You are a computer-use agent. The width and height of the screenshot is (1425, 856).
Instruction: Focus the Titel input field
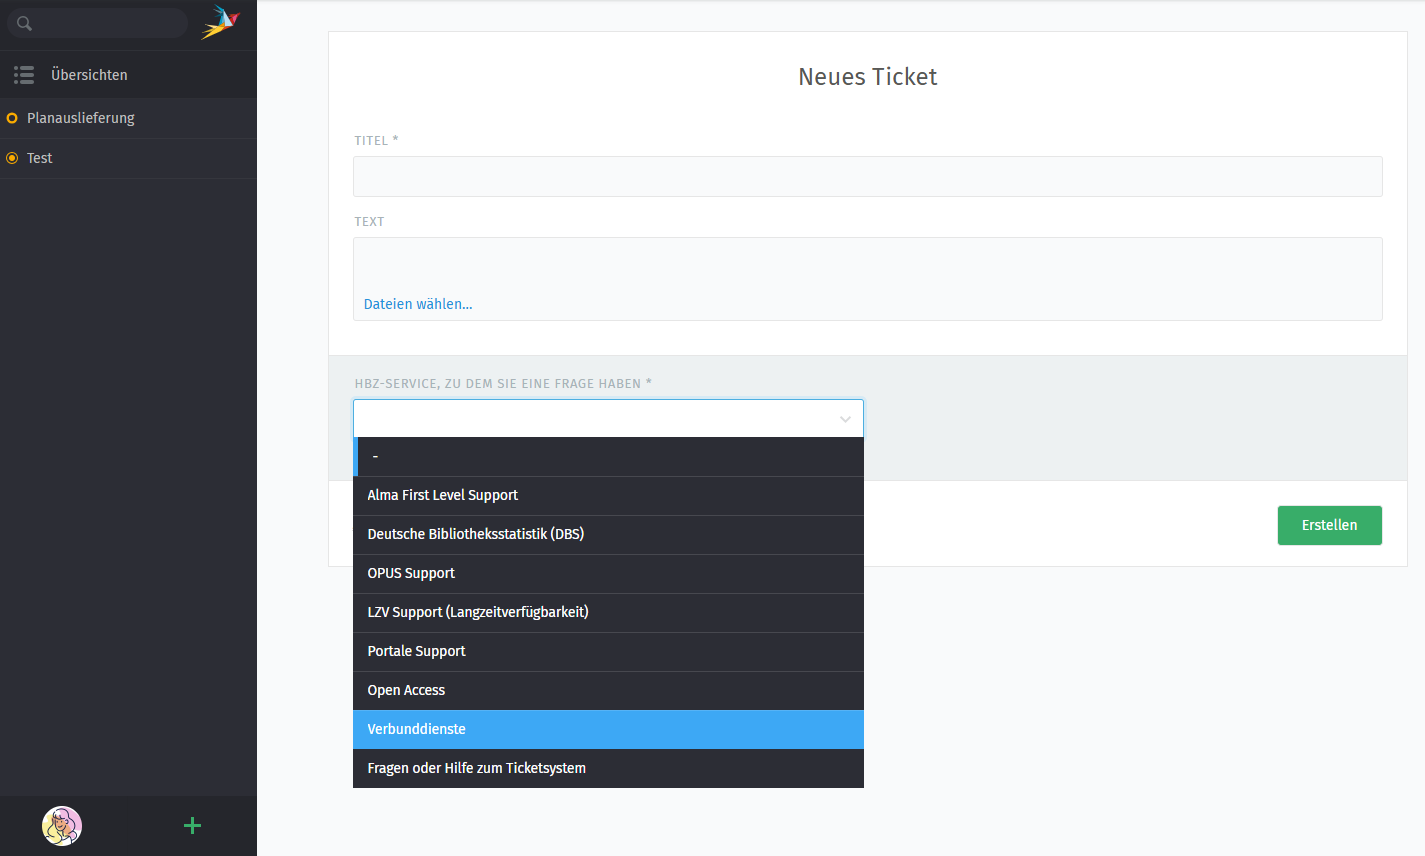coord(867,176)
